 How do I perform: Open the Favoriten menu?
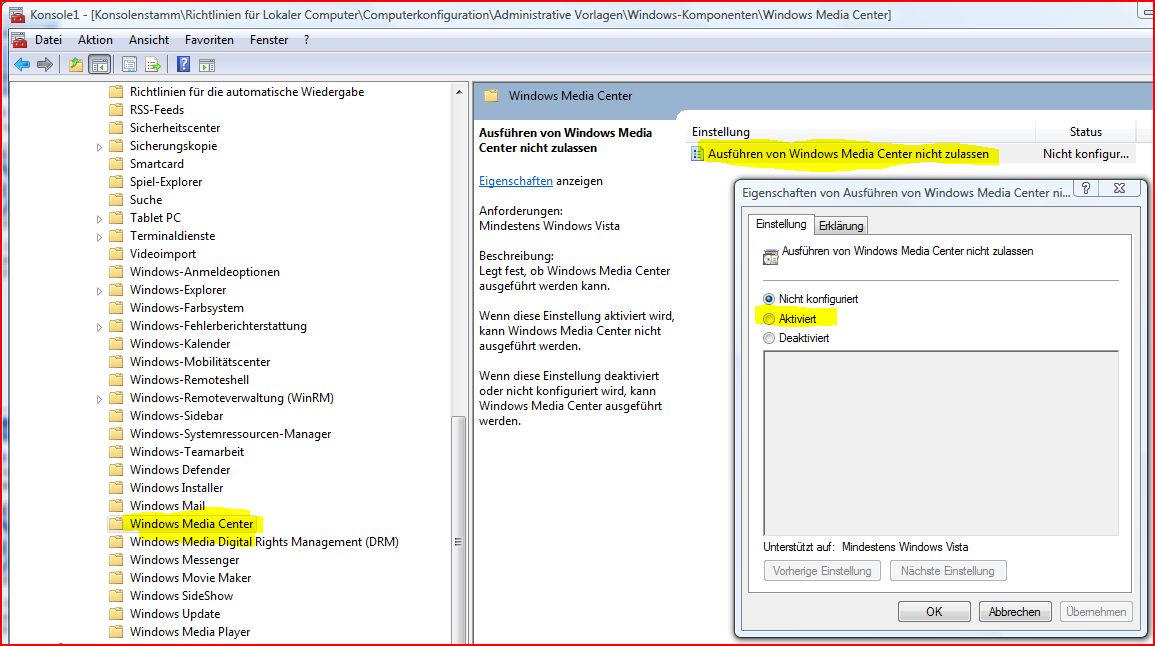click(x=209, y=40)
